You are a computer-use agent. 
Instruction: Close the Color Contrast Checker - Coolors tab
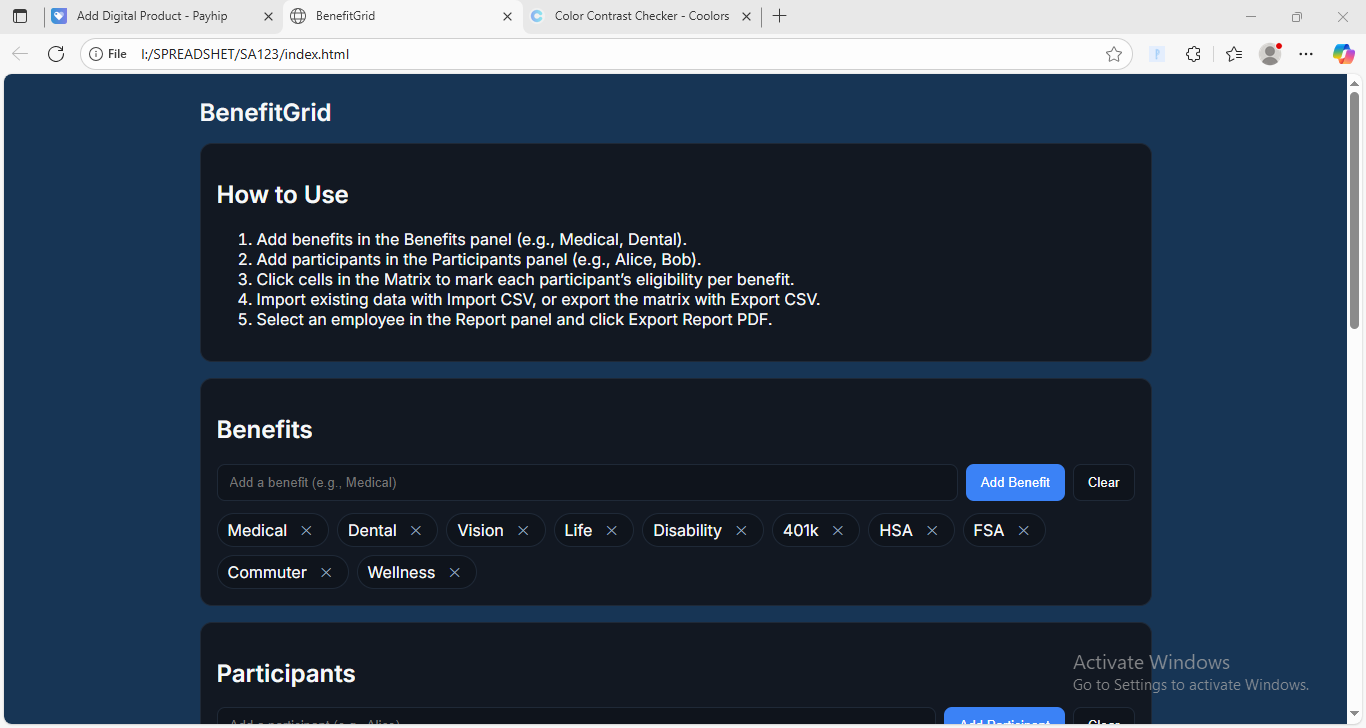(746, 16)
